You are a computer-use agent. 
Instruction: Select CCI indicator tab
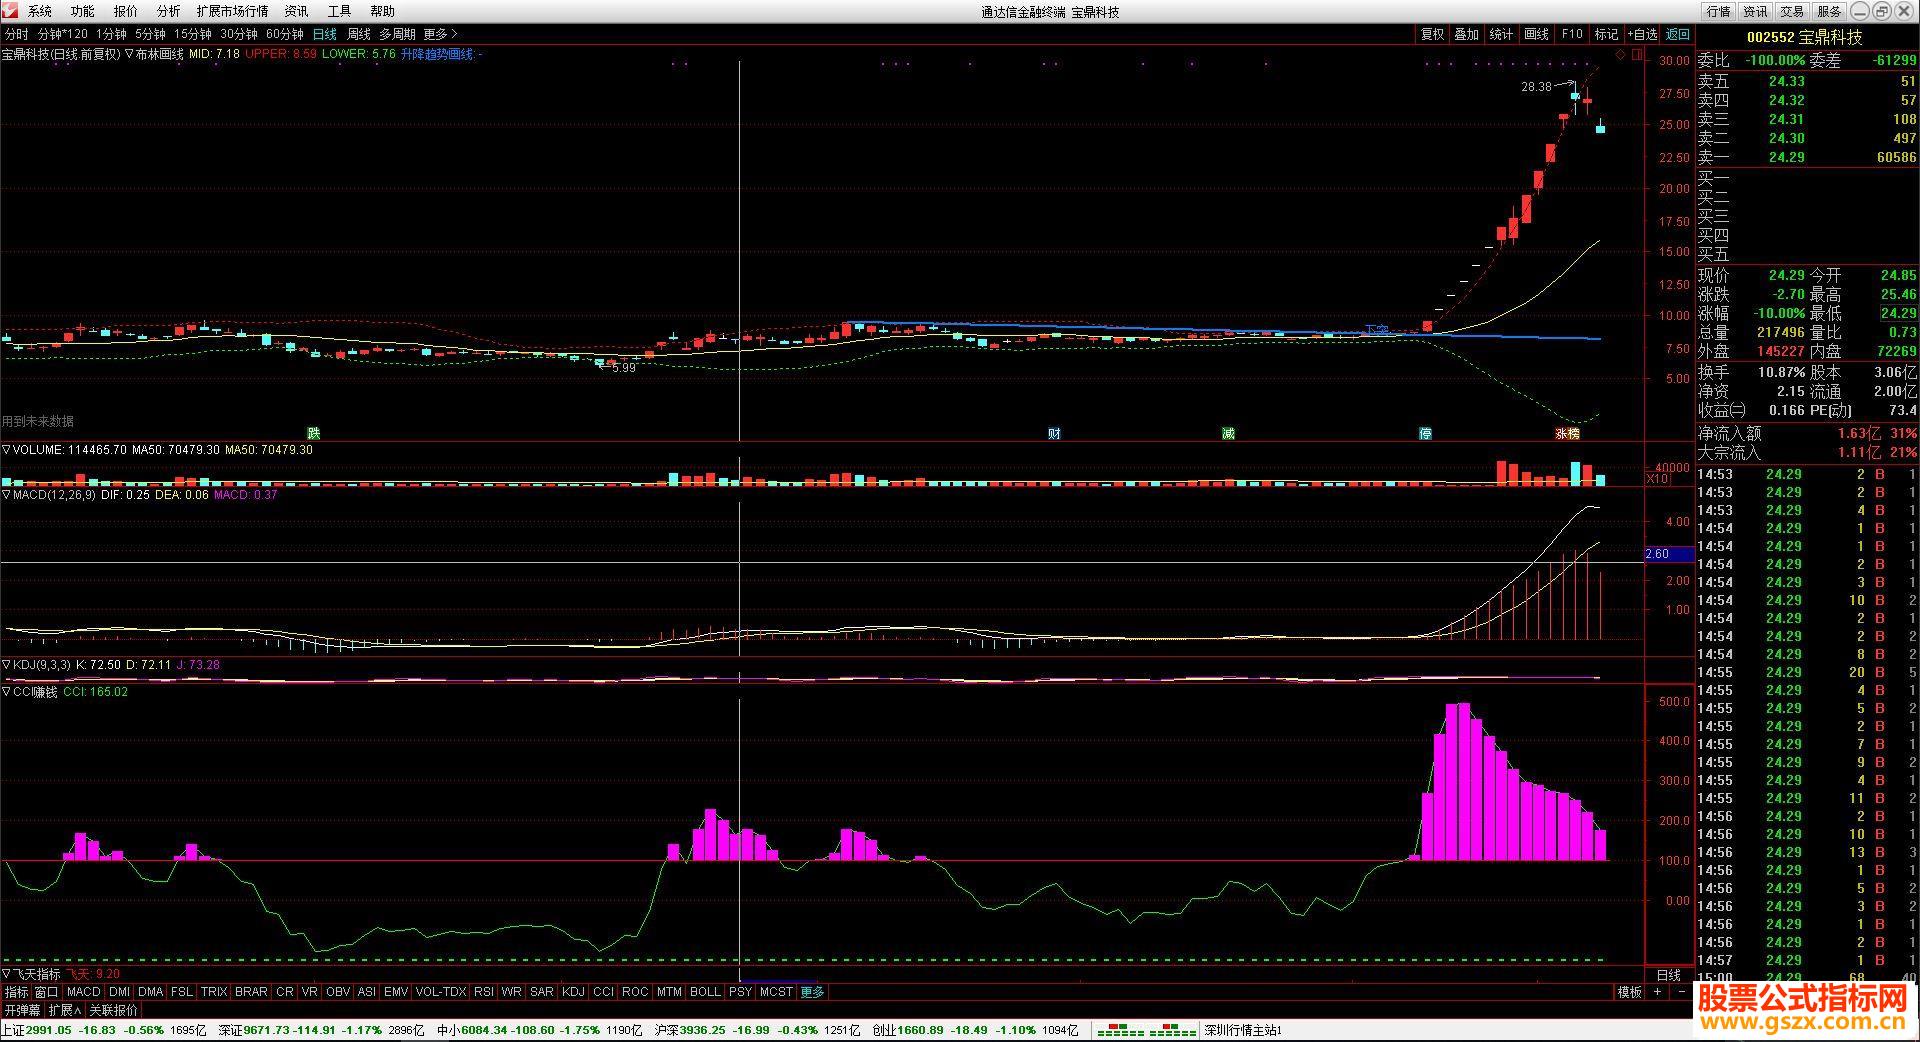pos(603,992)
